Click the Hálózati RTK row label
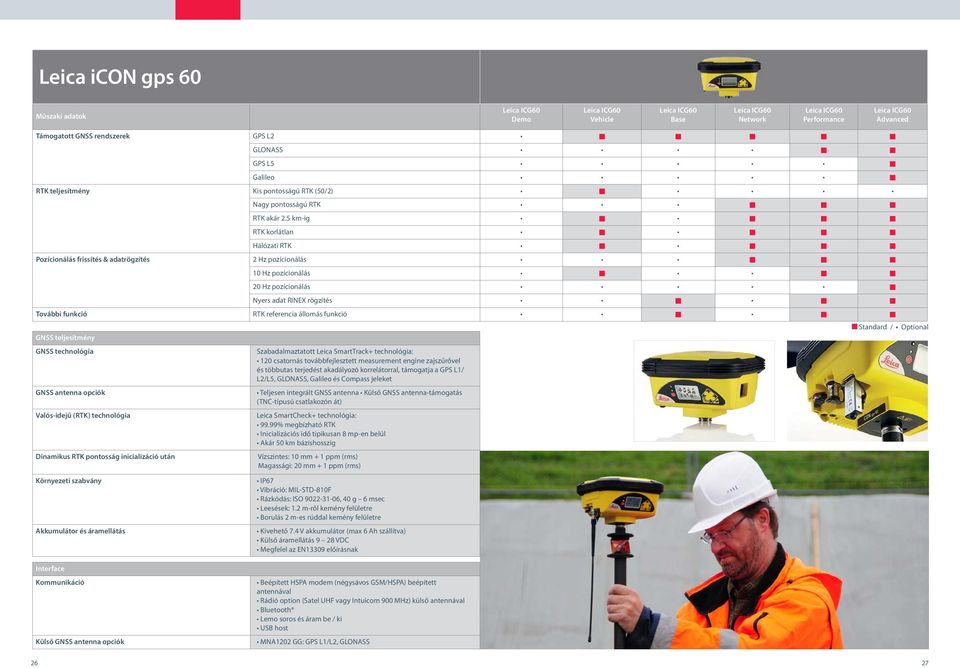The width and height of the screenshot is (960, 668). (x=272, y=246)
